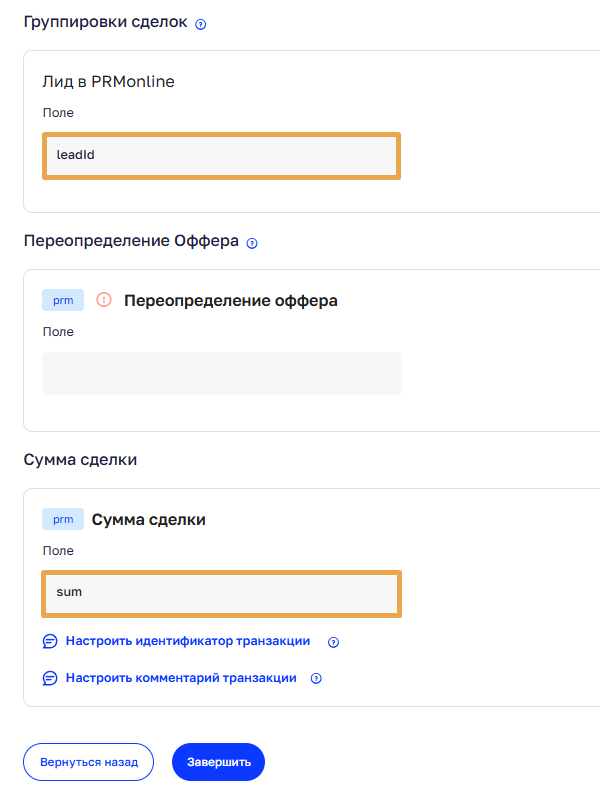
Task: Select the sum field
Action: tap(221, 592)
